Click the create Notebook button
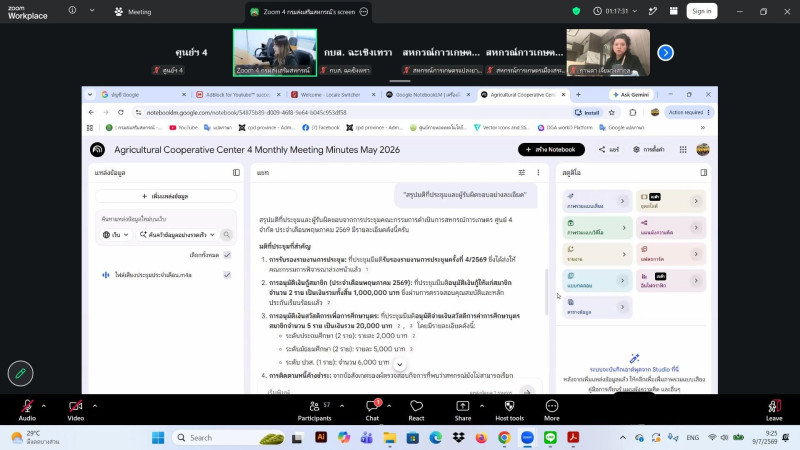Viewport: 800px width, 450px height. click(x=551, y=149)
